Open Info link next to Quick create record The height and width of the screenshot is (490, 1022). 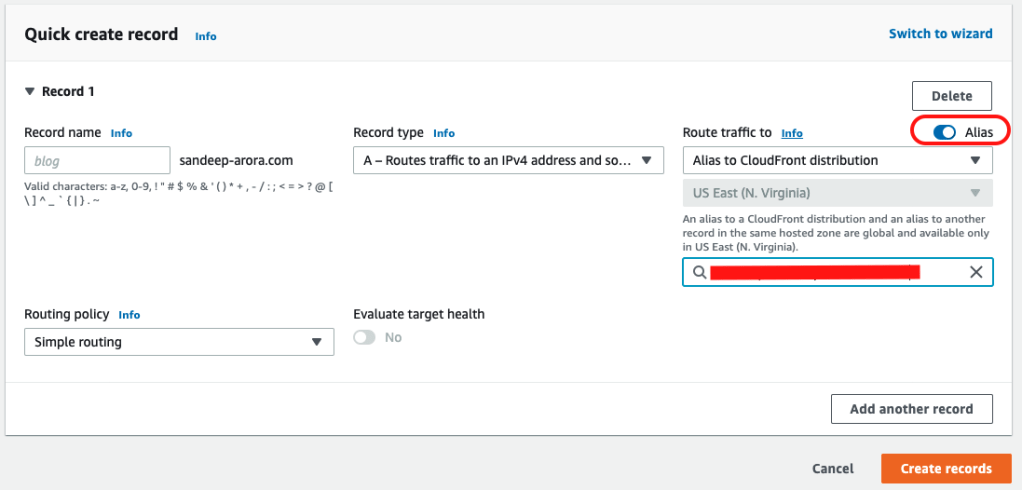point(205,36)
